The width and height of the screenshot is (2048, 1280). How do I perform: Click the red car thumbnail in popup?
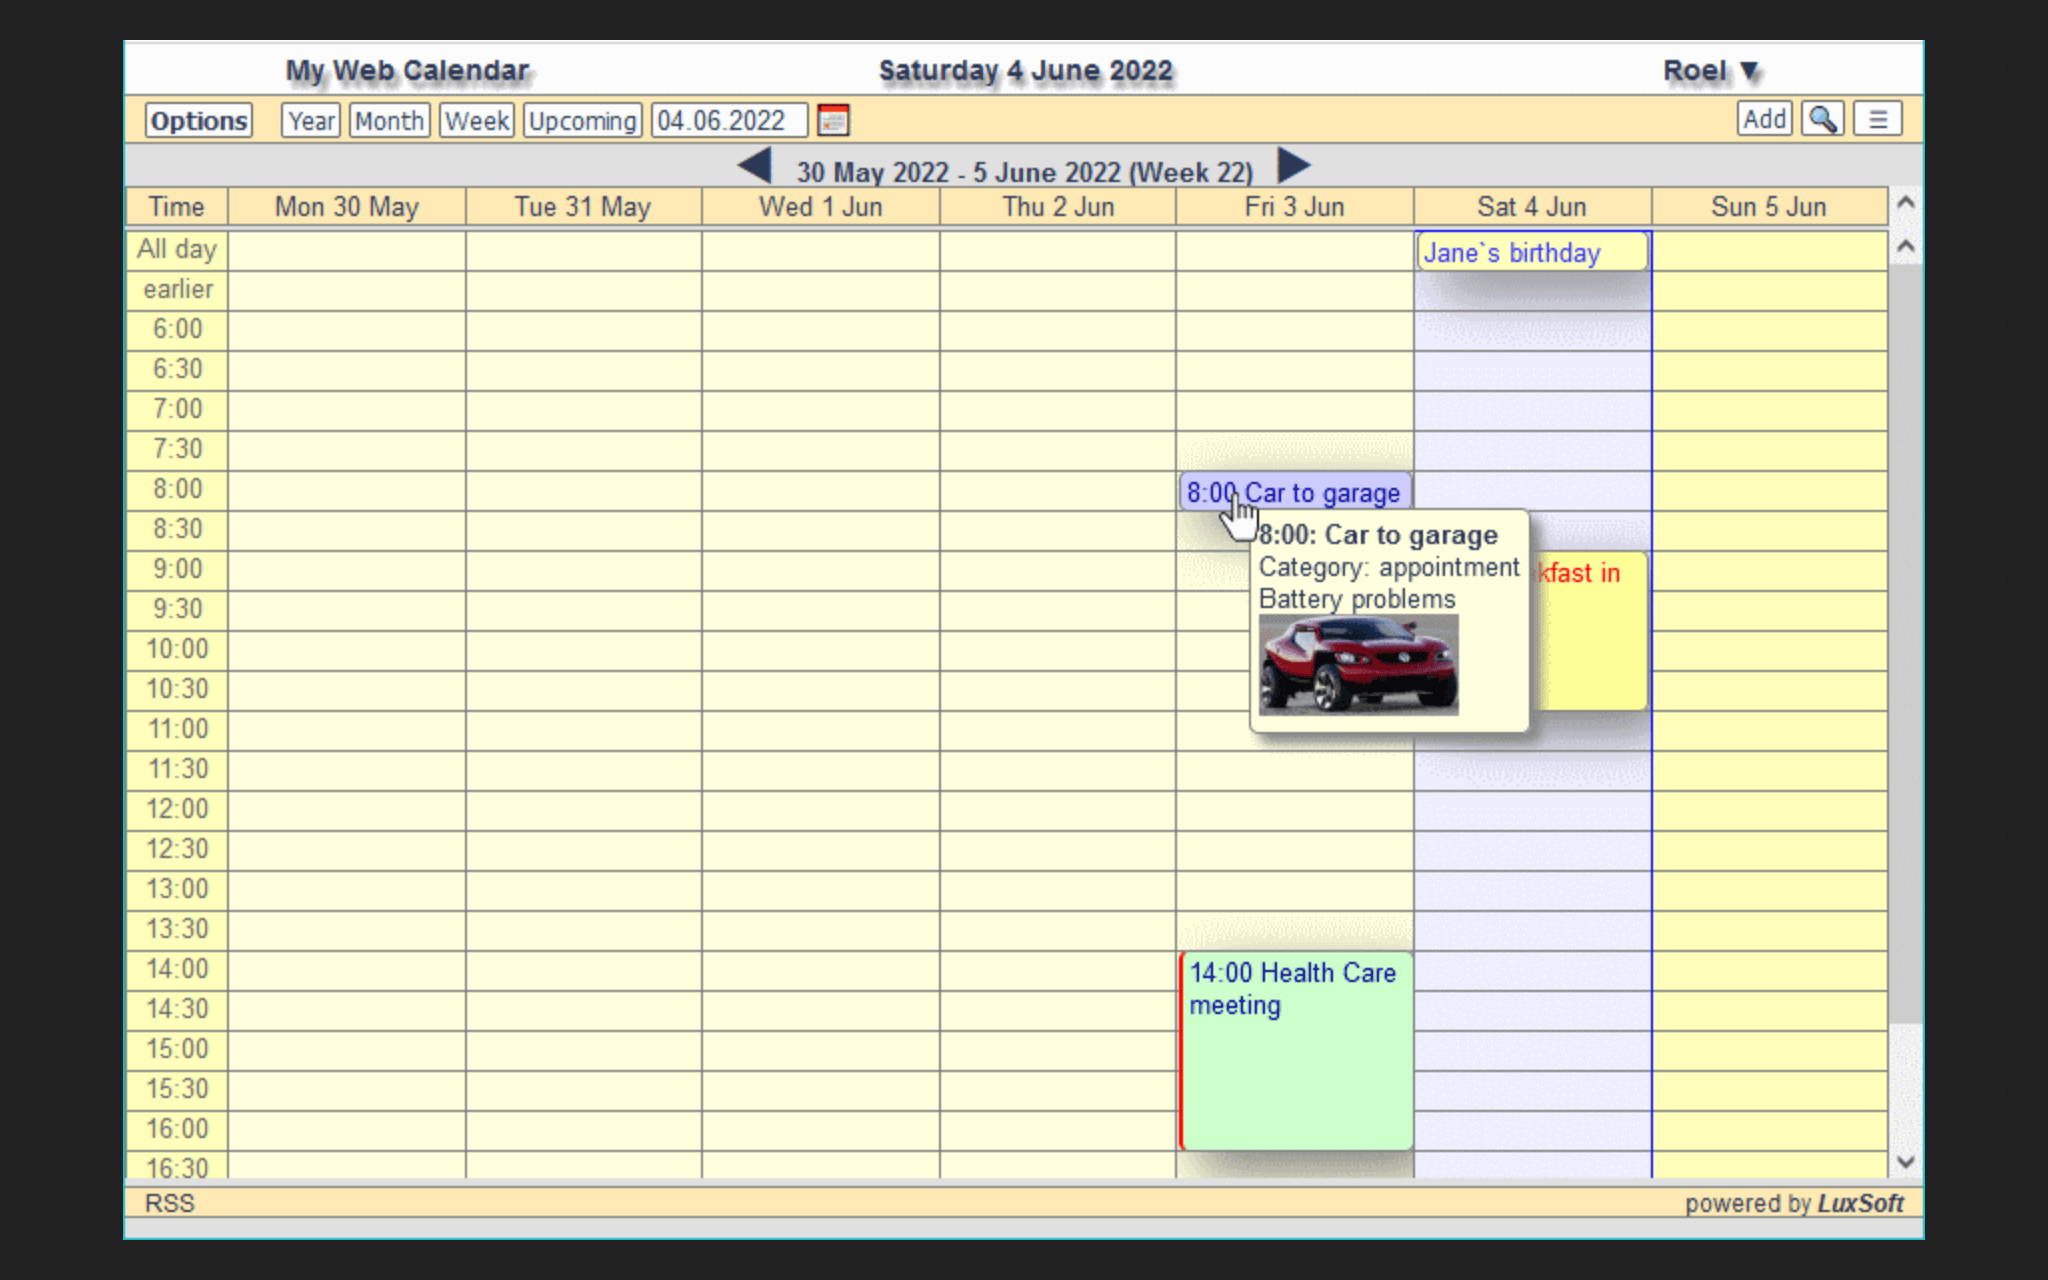point(1357,664)
